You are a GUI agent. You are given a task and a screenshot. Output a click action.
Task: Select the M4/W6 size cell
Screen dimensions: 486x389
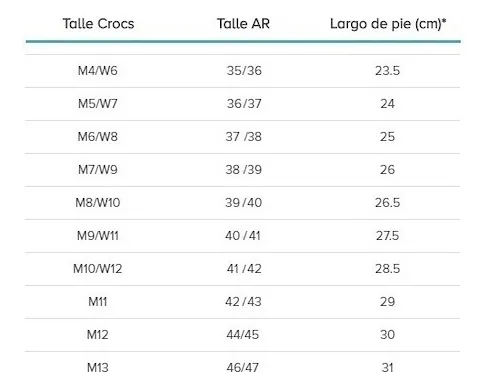98,71
